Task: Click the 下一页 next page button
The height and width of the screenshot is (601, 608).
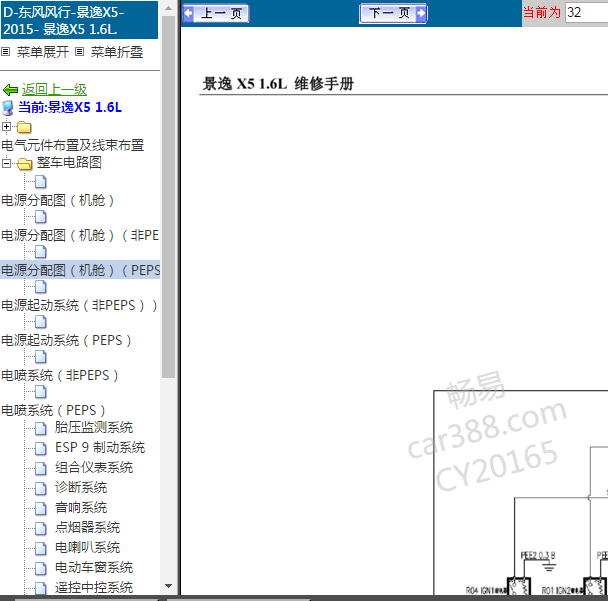Action: 393,14
